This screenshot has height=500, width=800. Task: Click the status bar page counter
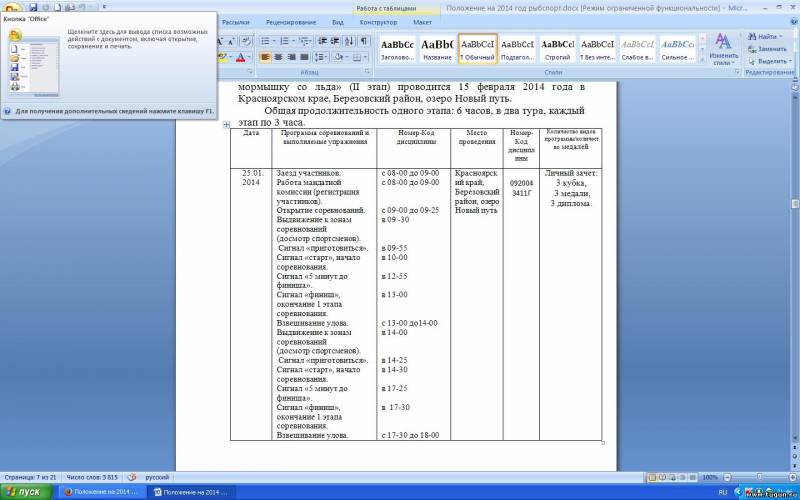[x=30, y=478]
